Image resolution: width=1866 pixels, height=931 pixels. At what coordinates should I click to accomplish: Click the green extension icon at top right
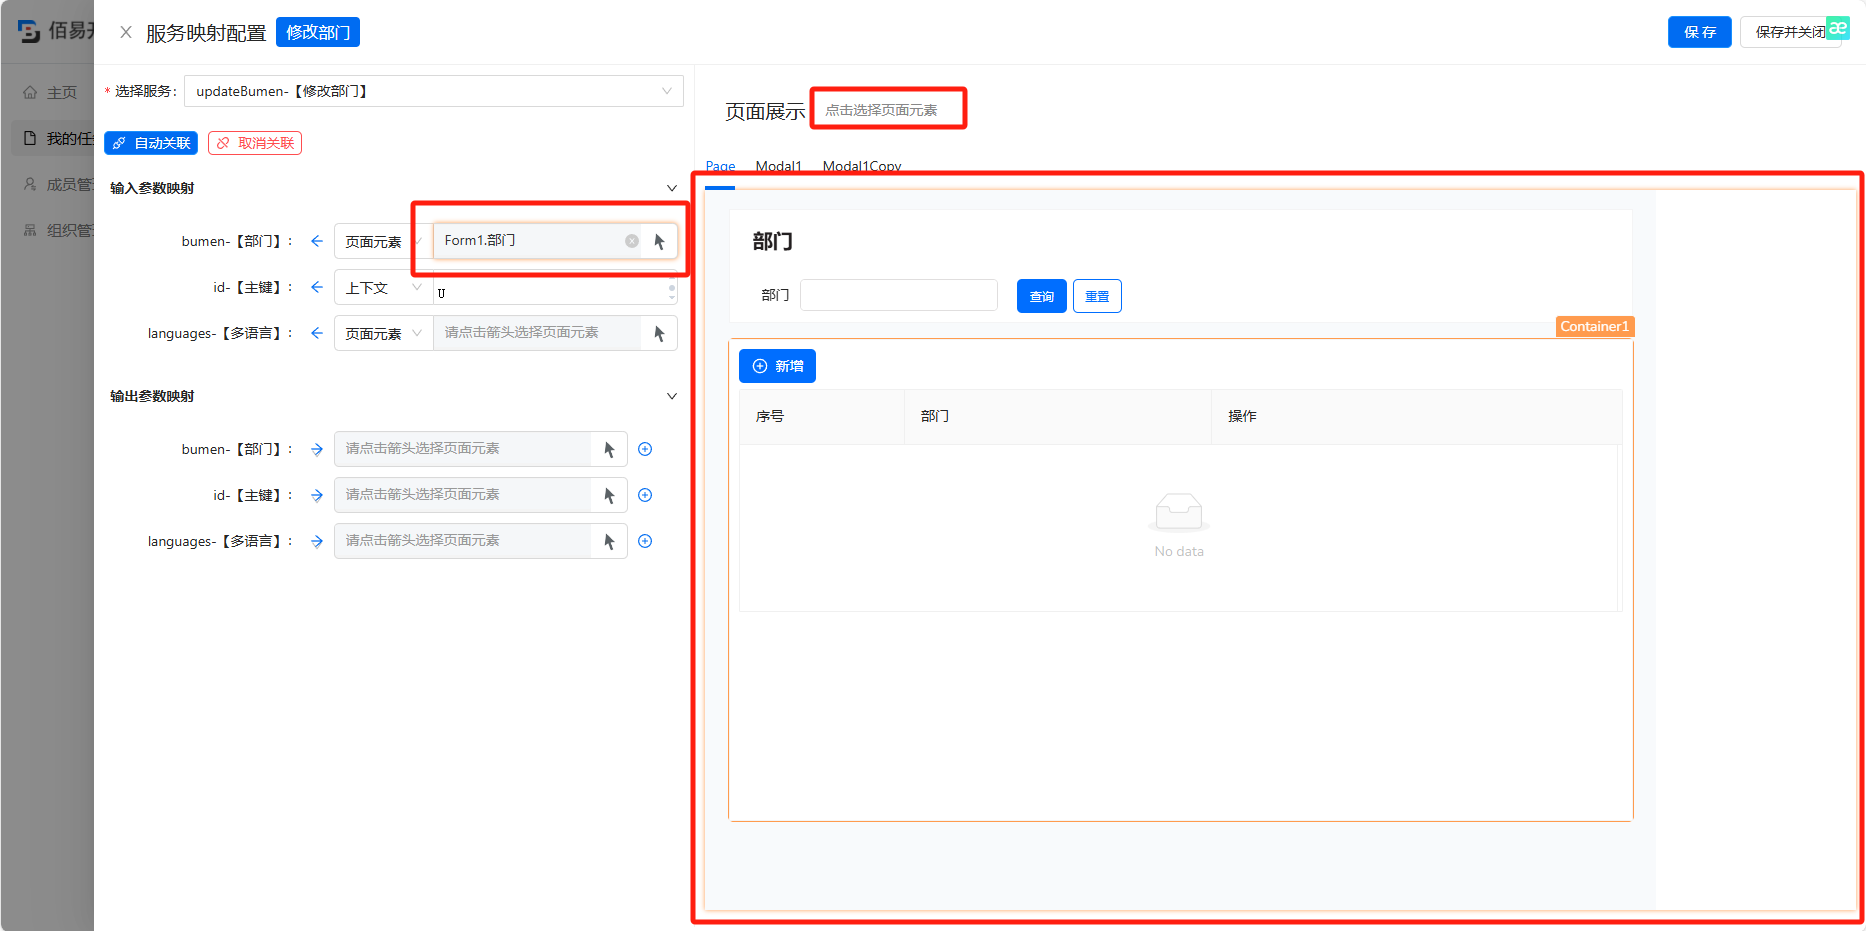[x=1838, y=28]
